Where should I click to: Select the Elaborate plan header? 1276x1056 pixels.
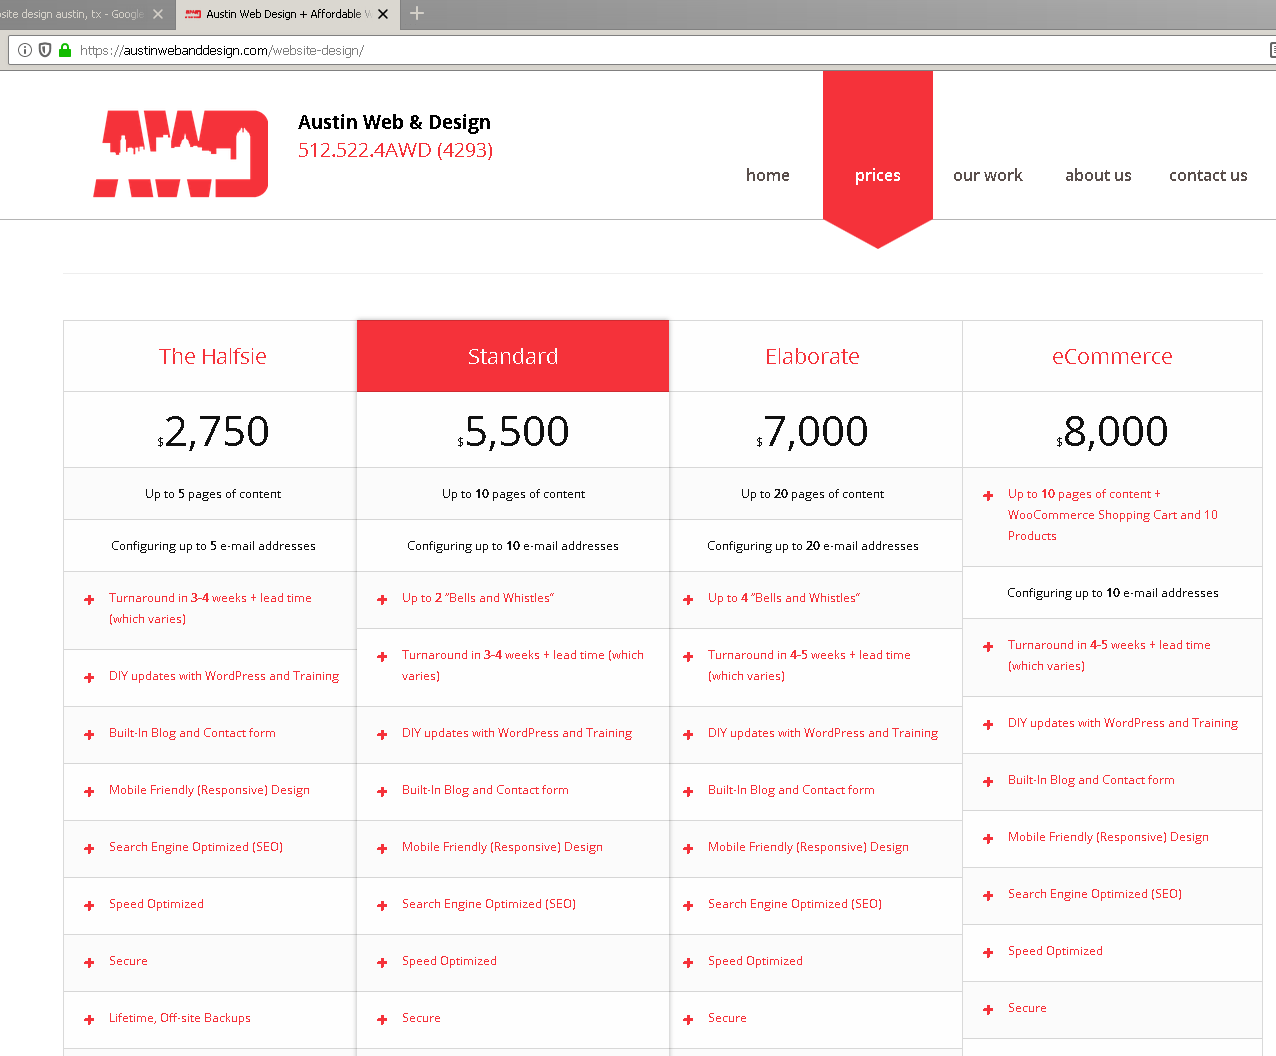(812, 356)
